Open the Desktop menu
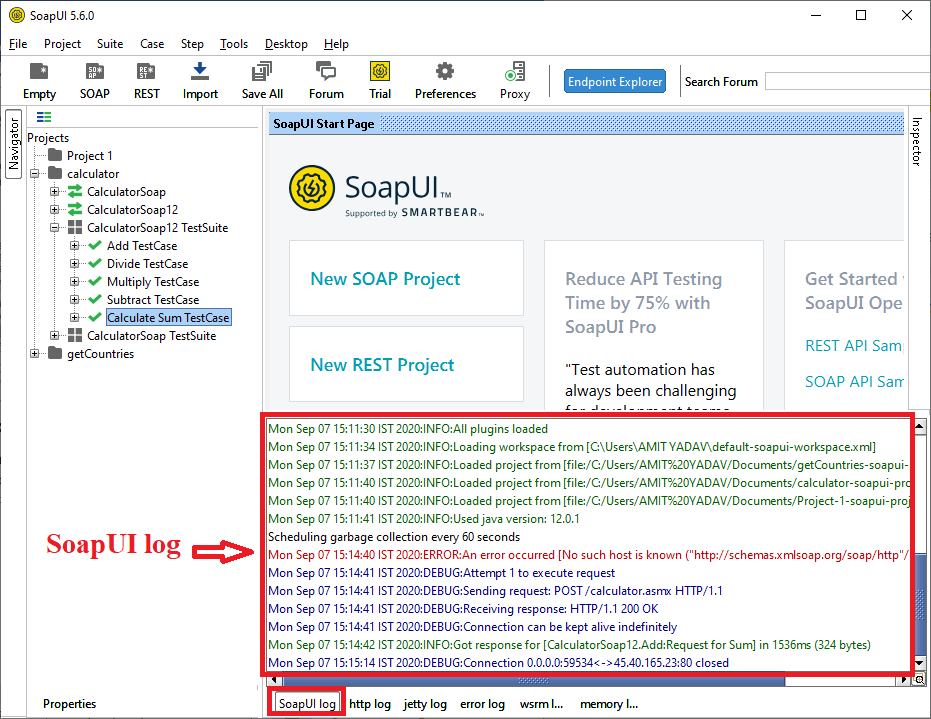This screenshot has width=931, height=719. click(286, 44)
